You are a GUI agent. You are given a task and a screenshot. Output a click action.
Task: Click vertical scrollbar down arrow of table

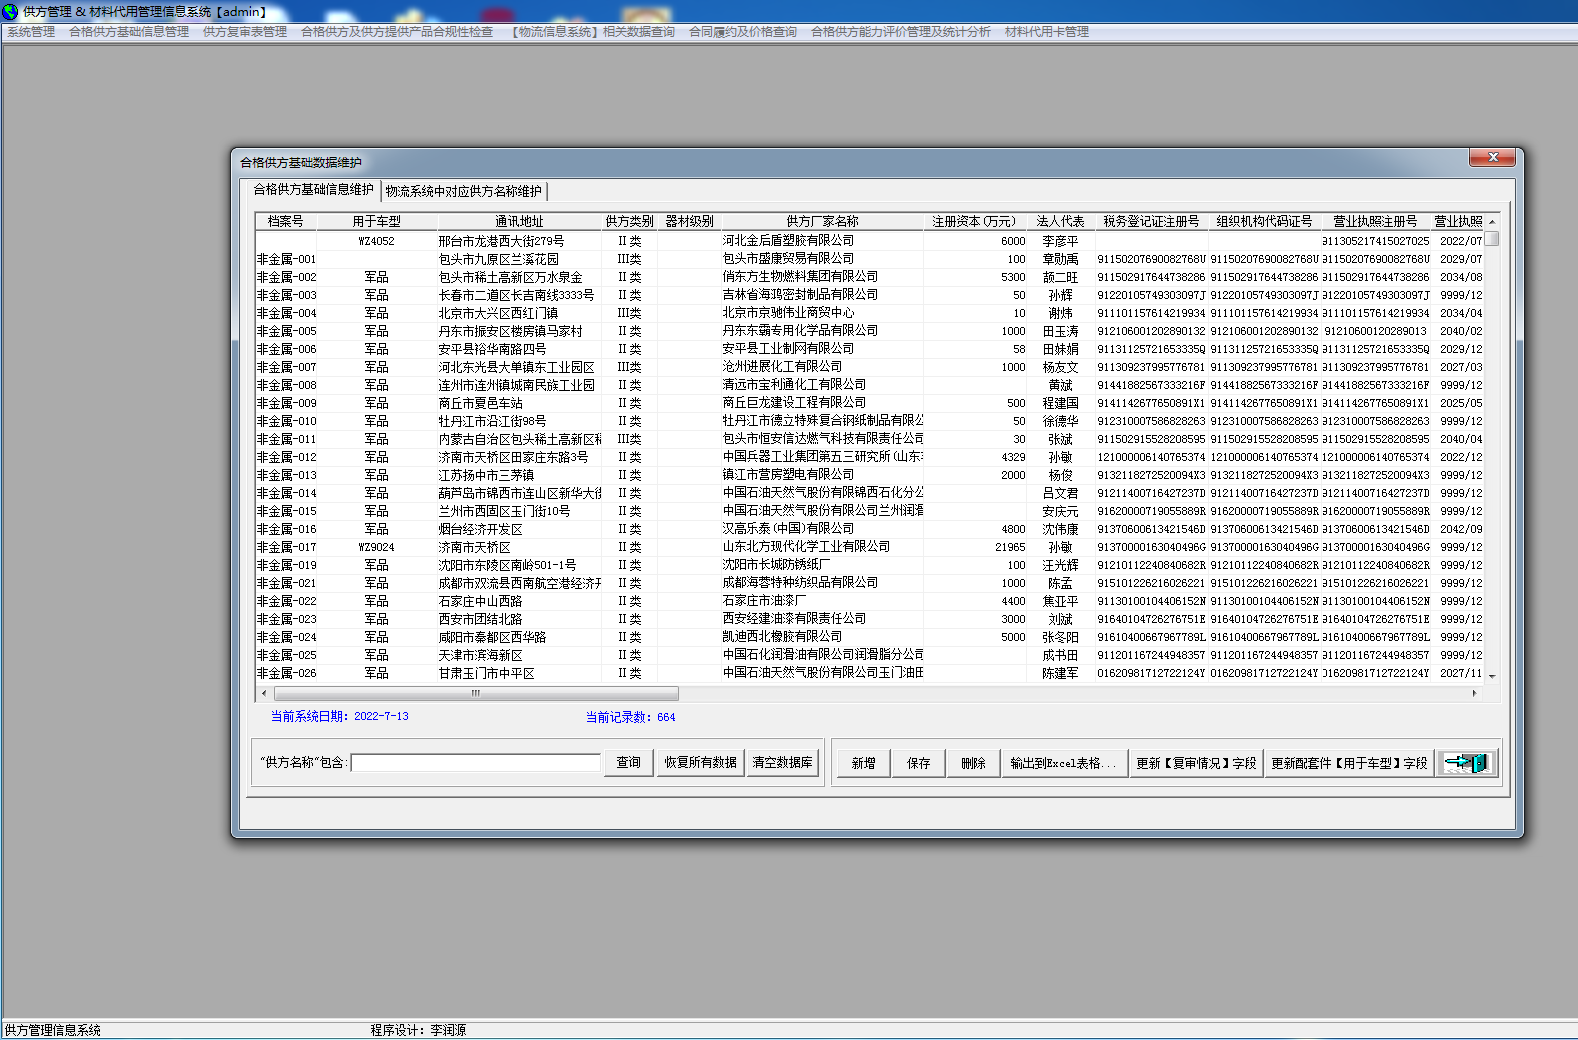pos(1492,676)
